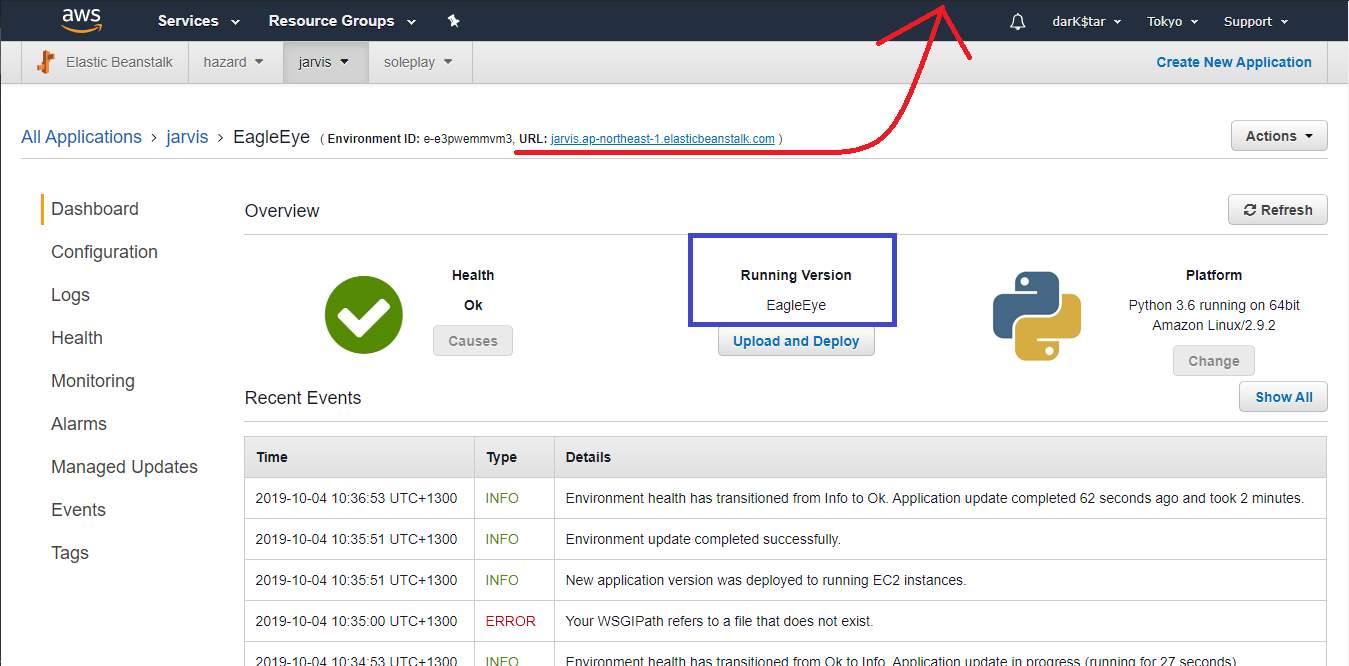Select Alarms in the sidebar
This screenshot has height=666, width=1349.
(x=79, y=424)
